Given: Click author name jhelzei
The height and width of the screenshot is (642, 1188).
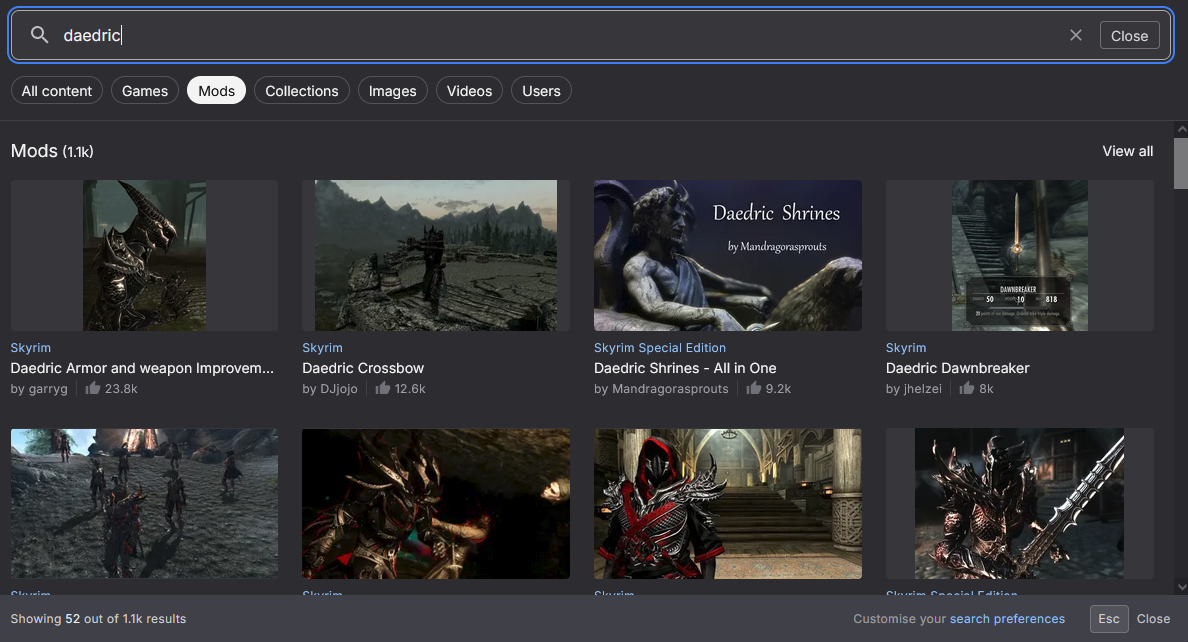Looking at the screenshot, I should (x=922, y=389).
